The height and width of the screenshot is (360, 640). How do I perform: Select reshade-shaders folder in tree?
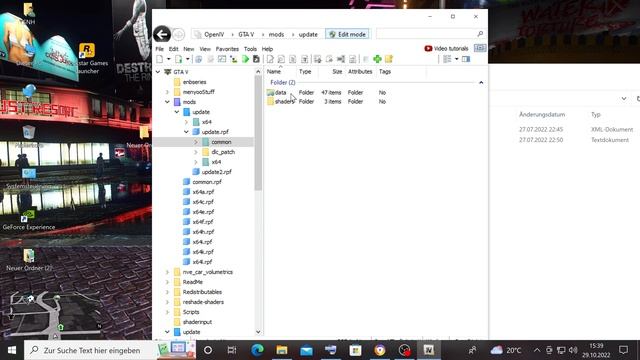pos(203,302)
